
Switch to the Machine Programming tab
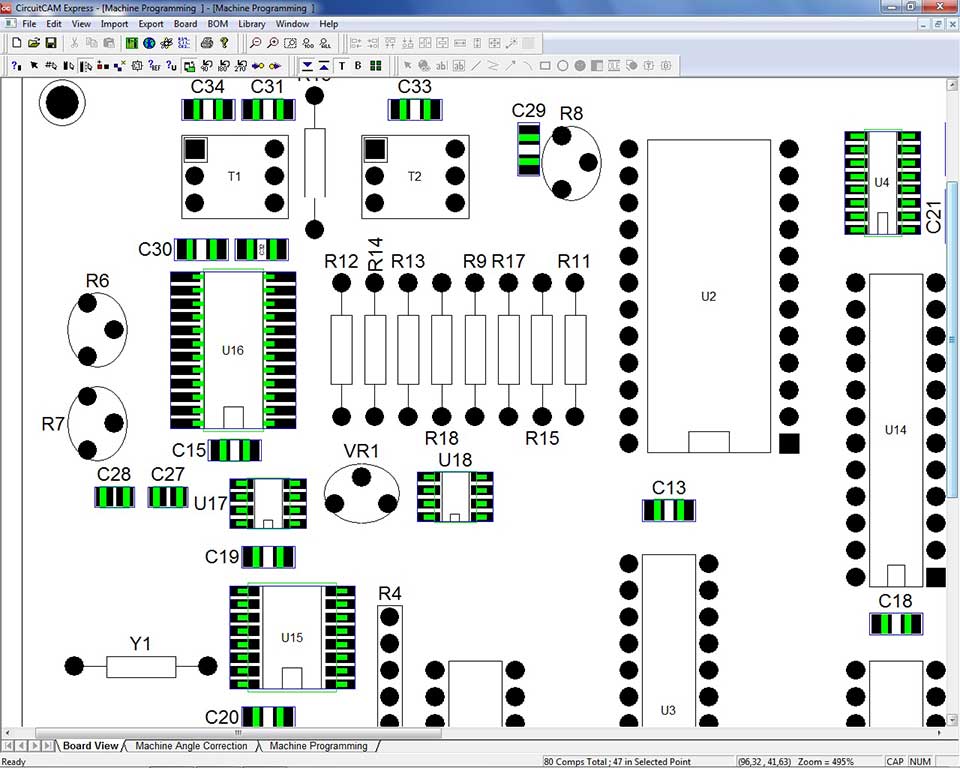point(318,746)
